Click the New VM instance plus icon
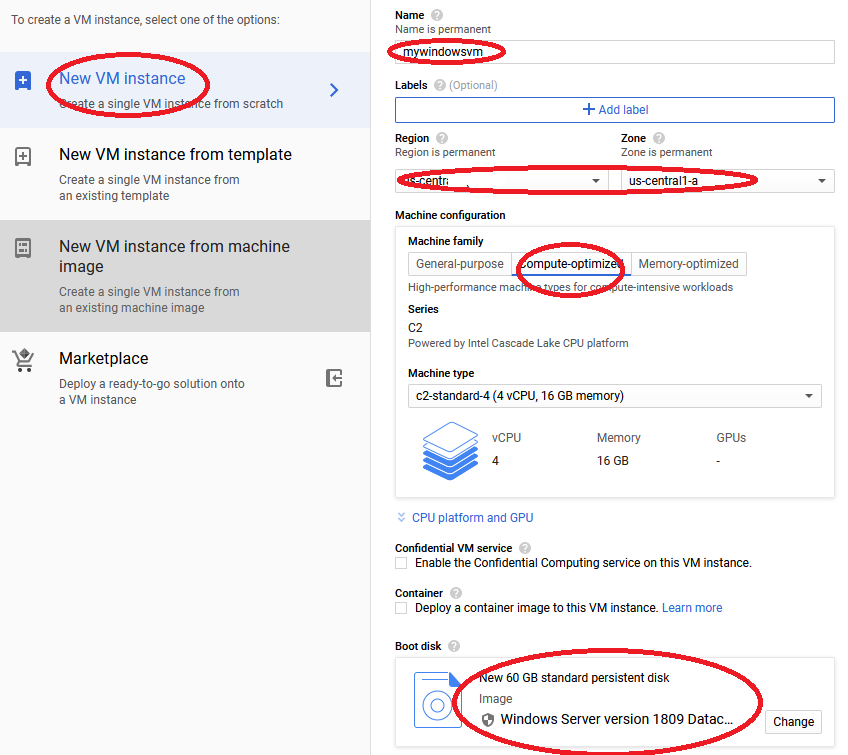This screenshot has width=848, height=755. coord(23,81)
